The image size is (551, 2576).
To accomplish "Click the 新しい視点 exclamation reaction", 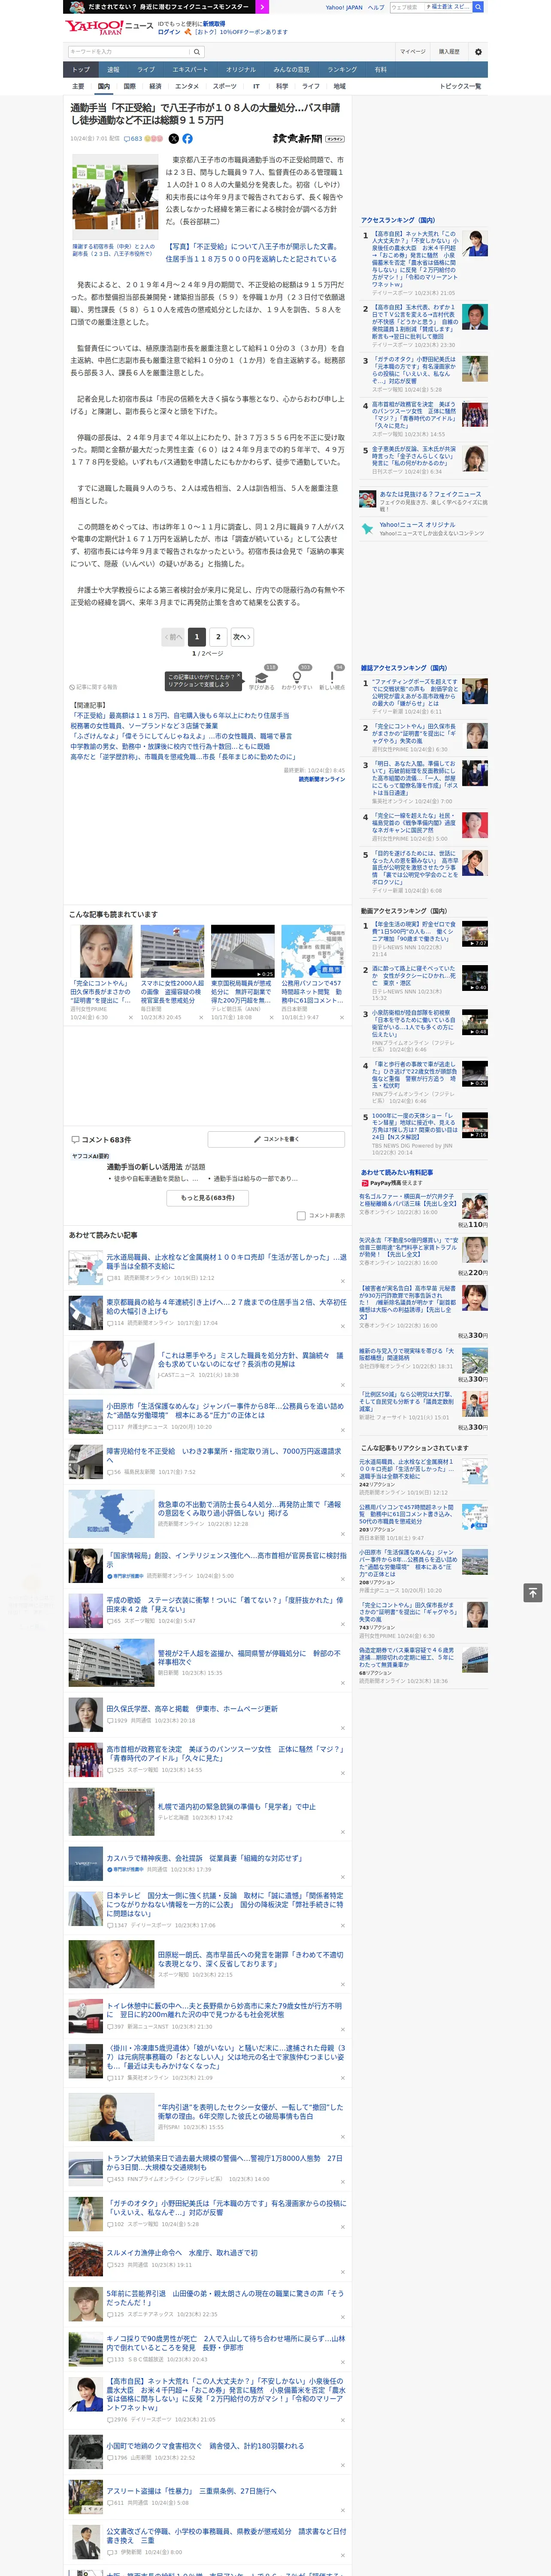I will pyautogui.click(x=332, y=678).
